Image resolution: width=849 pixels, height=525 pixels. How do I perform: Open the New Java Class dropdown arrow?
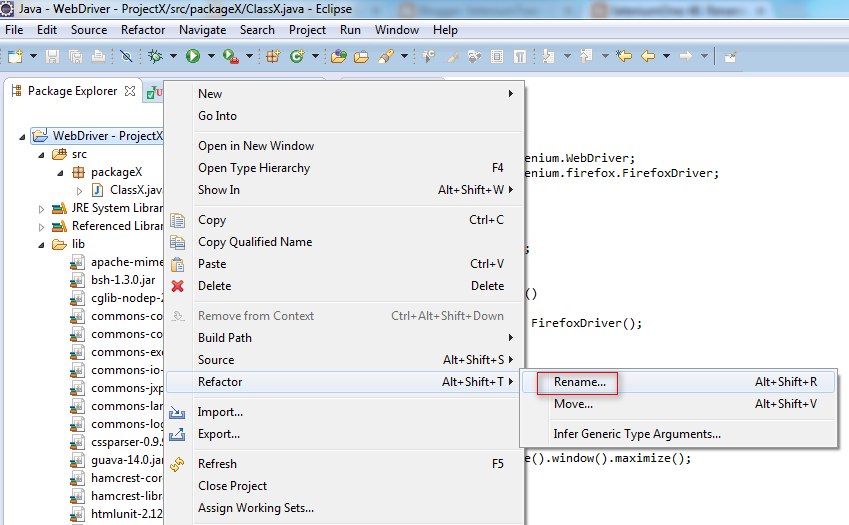(x=315, y=56)
